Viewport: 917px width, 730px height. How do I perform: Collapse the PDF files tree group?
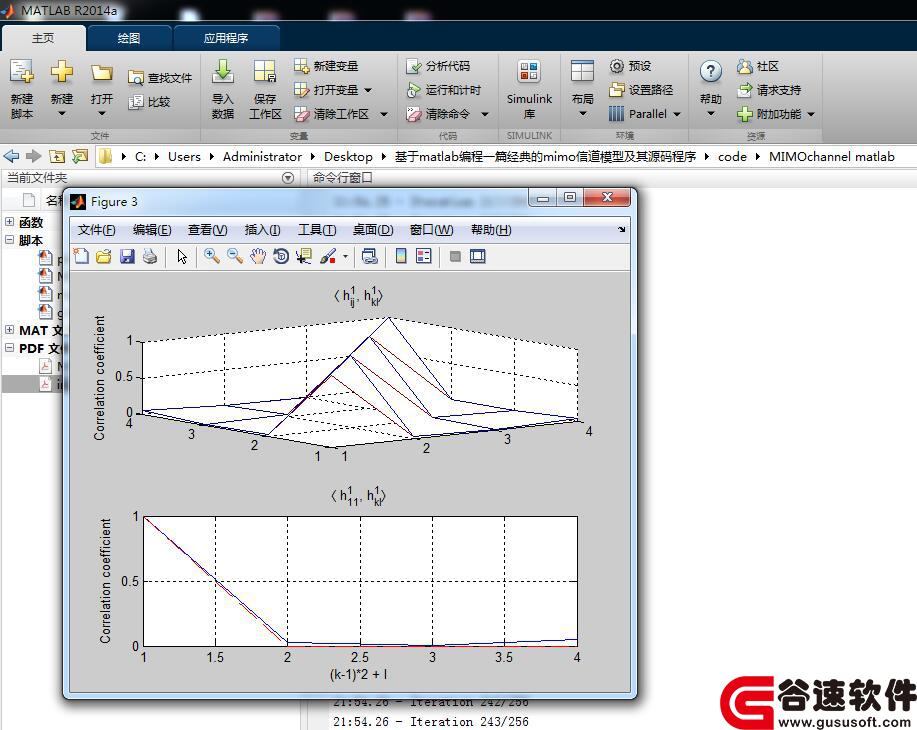[9, 347]
